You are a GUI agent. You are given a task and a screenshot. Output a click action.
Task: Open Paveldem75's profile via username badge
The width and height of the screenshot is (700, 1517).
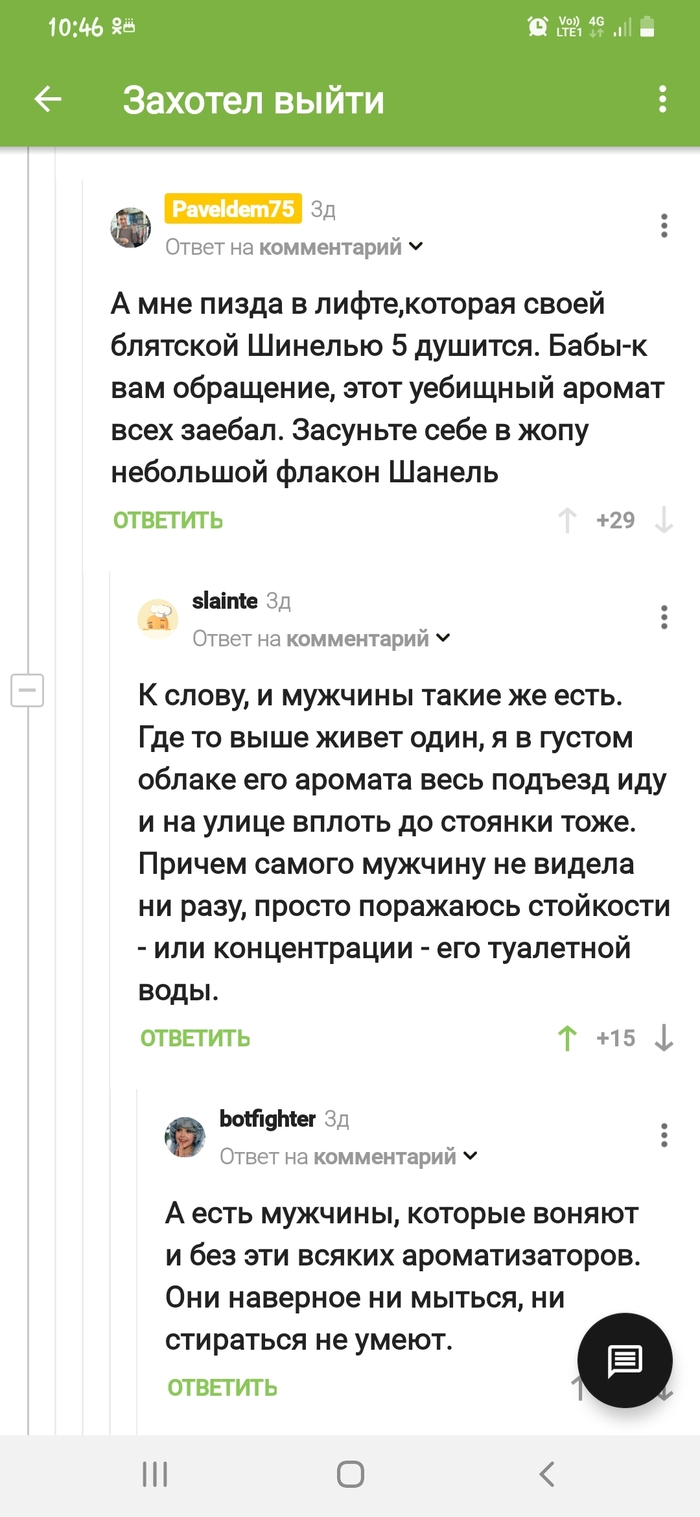click(x=232, y=209)
